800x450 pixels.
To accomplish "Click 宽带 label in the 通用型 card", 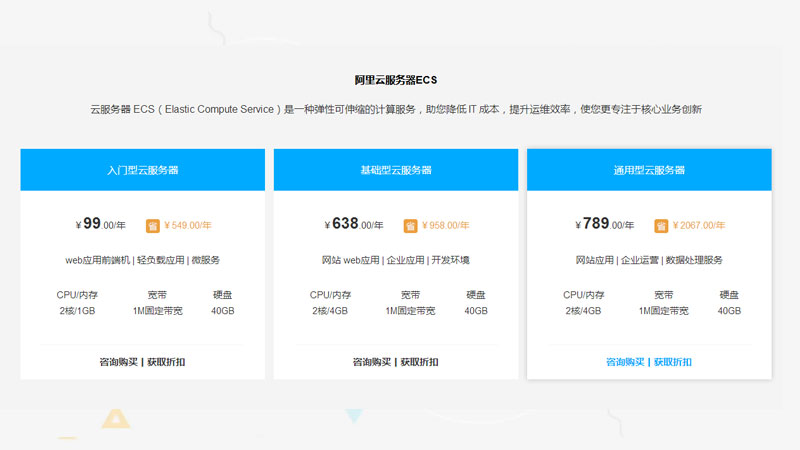I will pyautogui.click(x=664, y=295).
